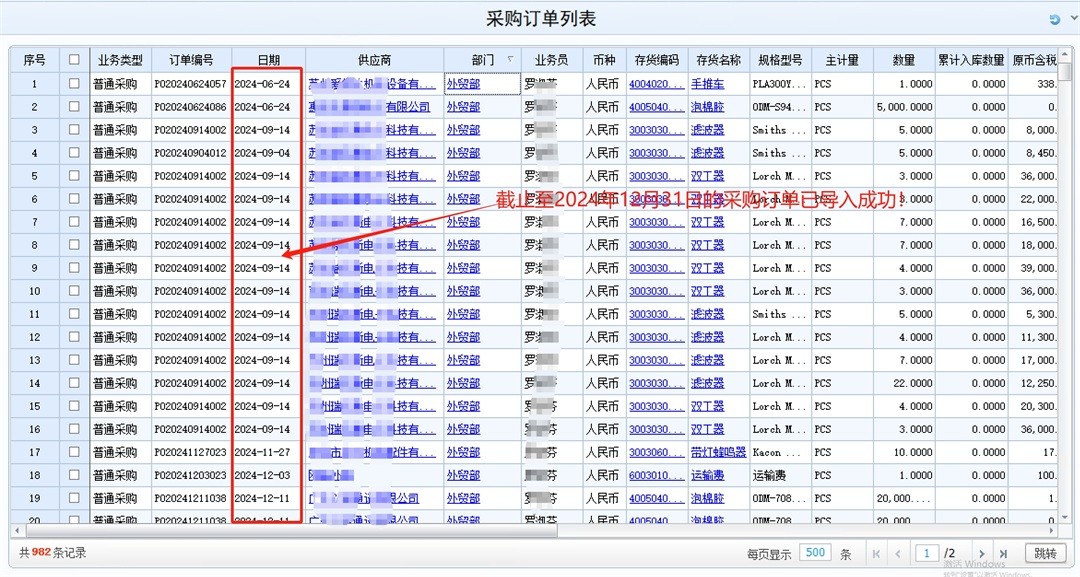1080x577 pixels.
Task: Go to the previous page of records
Action: (897, 553)
